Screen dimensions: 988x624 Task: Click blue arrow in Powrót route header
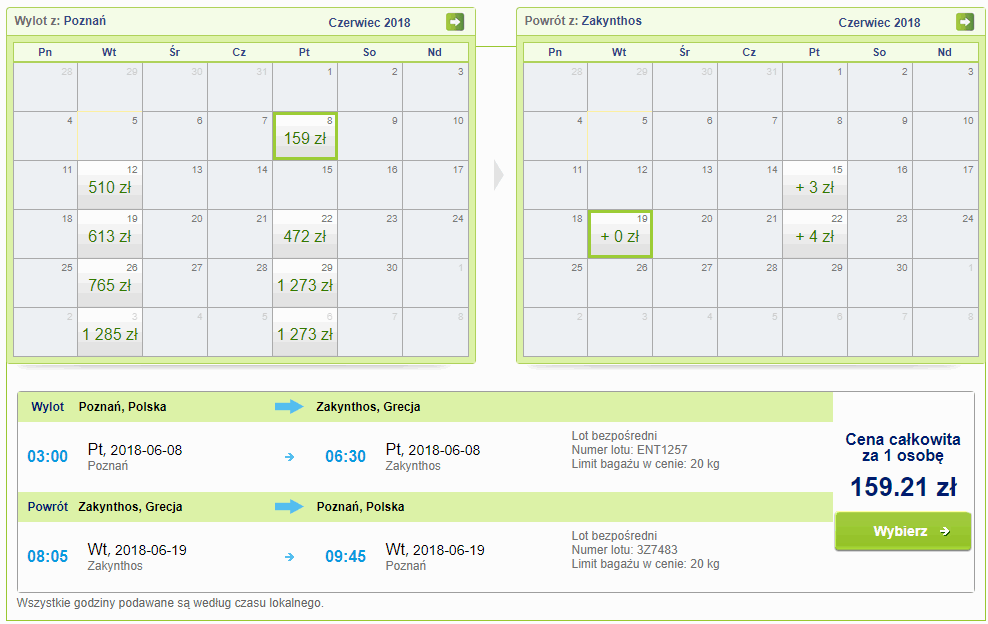point(289,507)
